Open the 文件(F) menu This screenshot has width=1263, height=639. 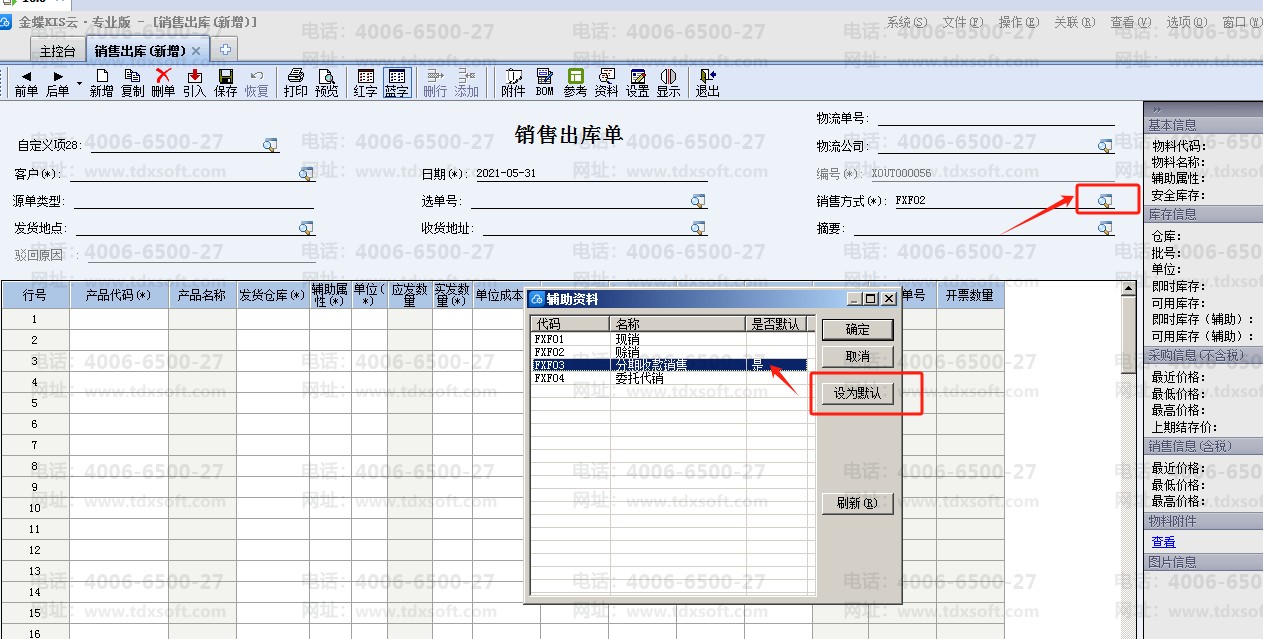[x=963, y=22]
